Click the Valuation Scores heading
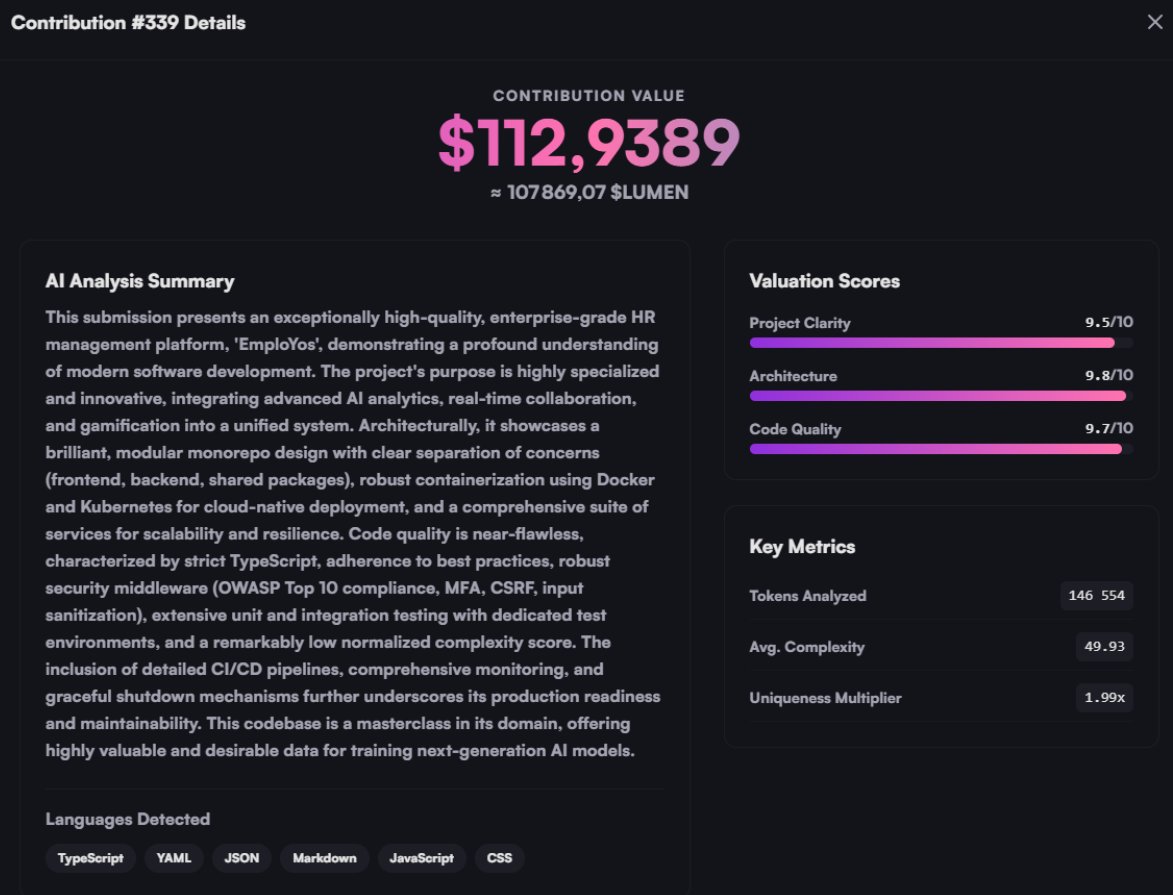 coord(824,281)
